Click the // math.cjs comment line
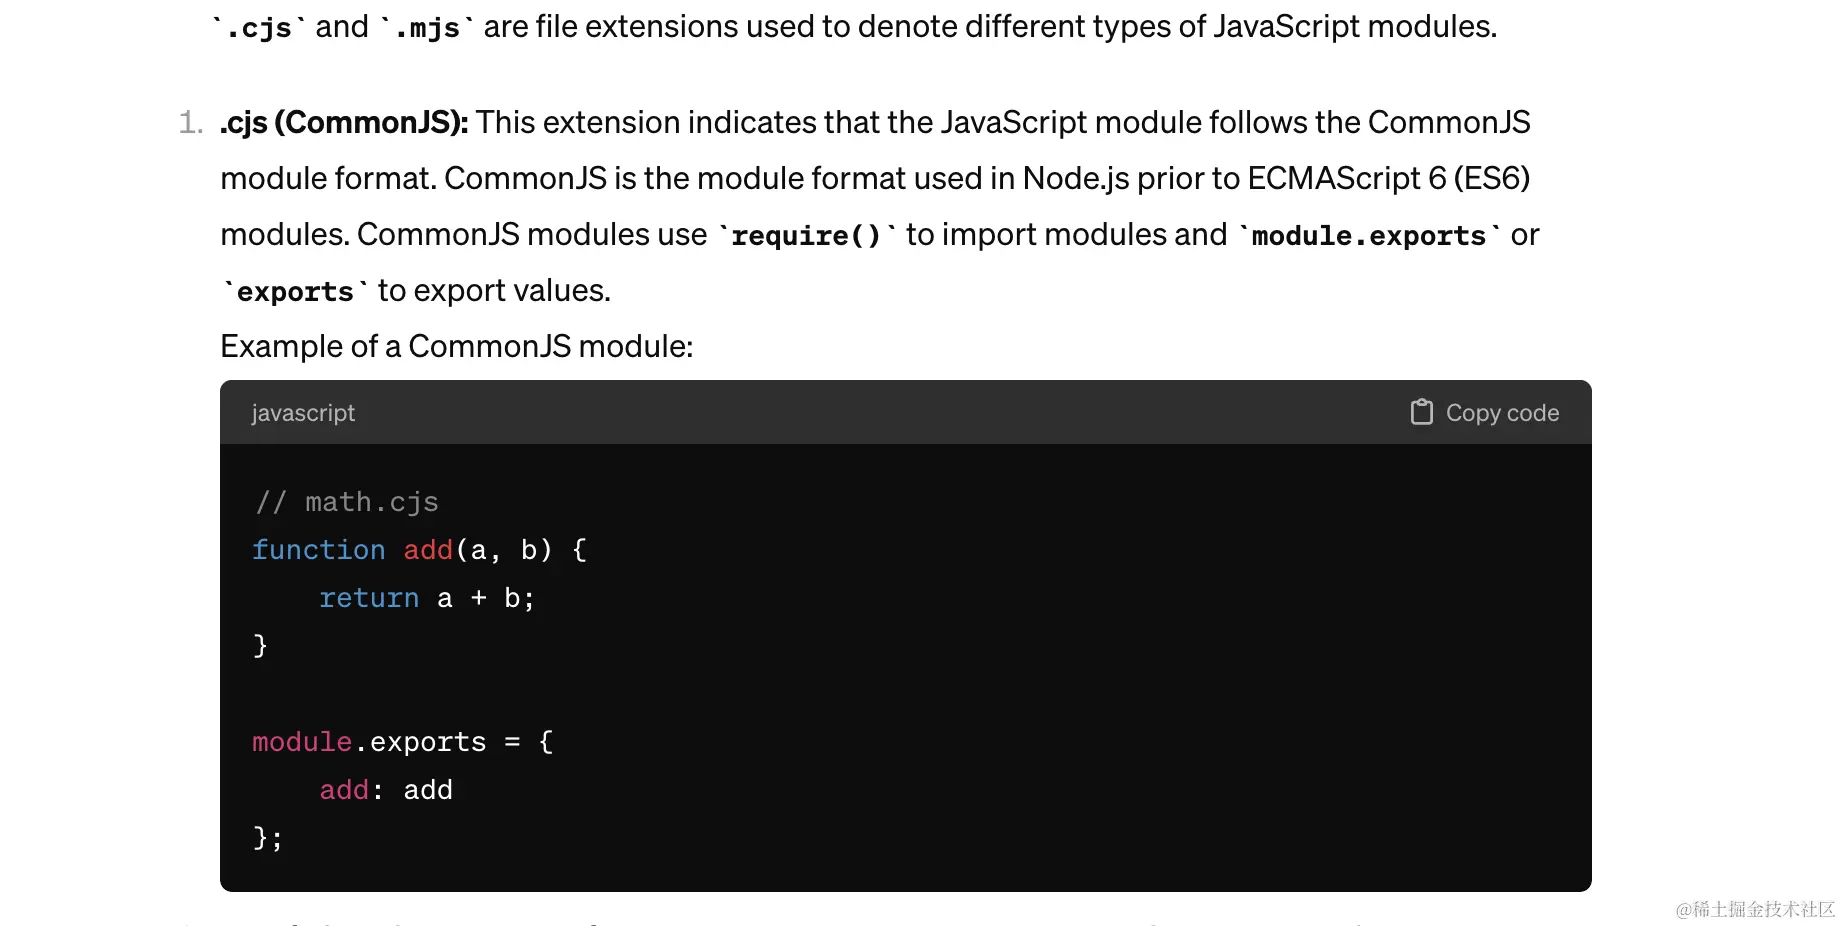The image size is (1842, 926). tap(347, 502)
